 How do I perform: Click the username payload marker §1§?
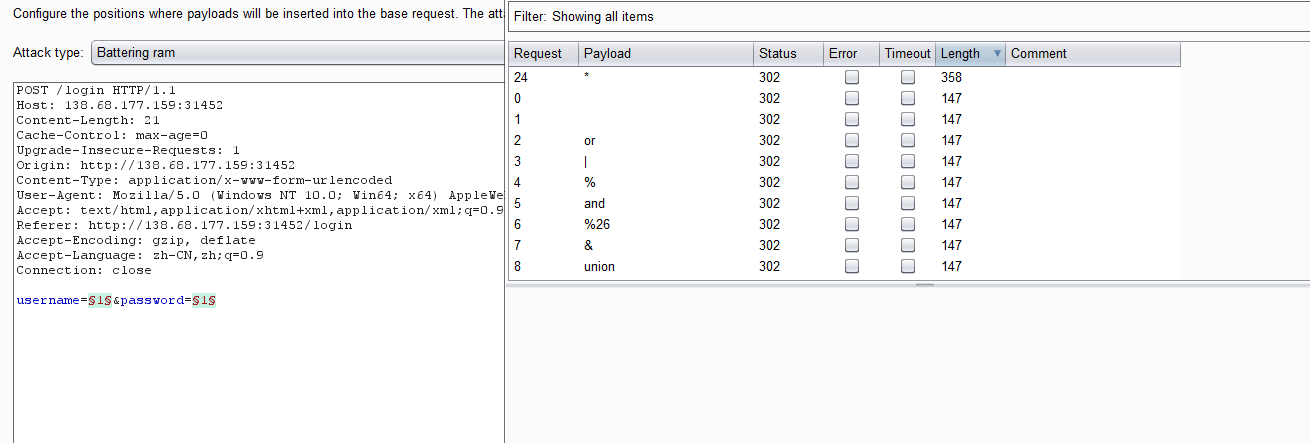tap(99, 300)
